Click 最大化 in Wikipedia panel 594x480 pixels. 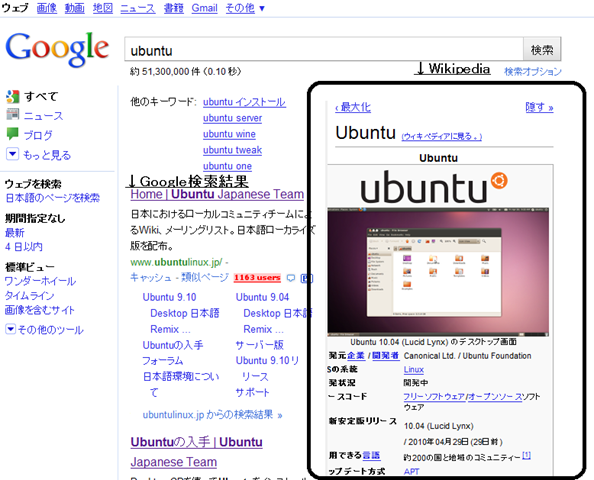coord(353,107)
